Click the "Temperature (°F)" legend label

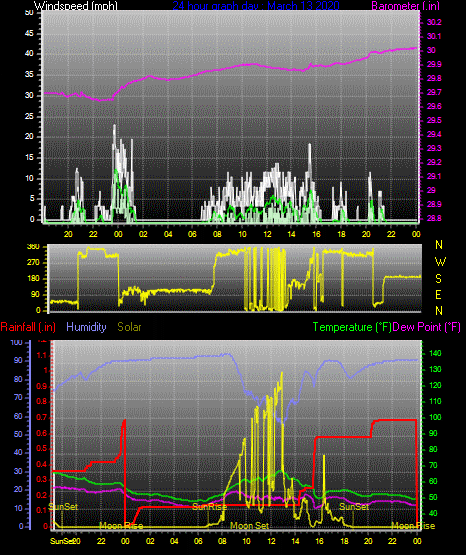click(x=352, y=327)
